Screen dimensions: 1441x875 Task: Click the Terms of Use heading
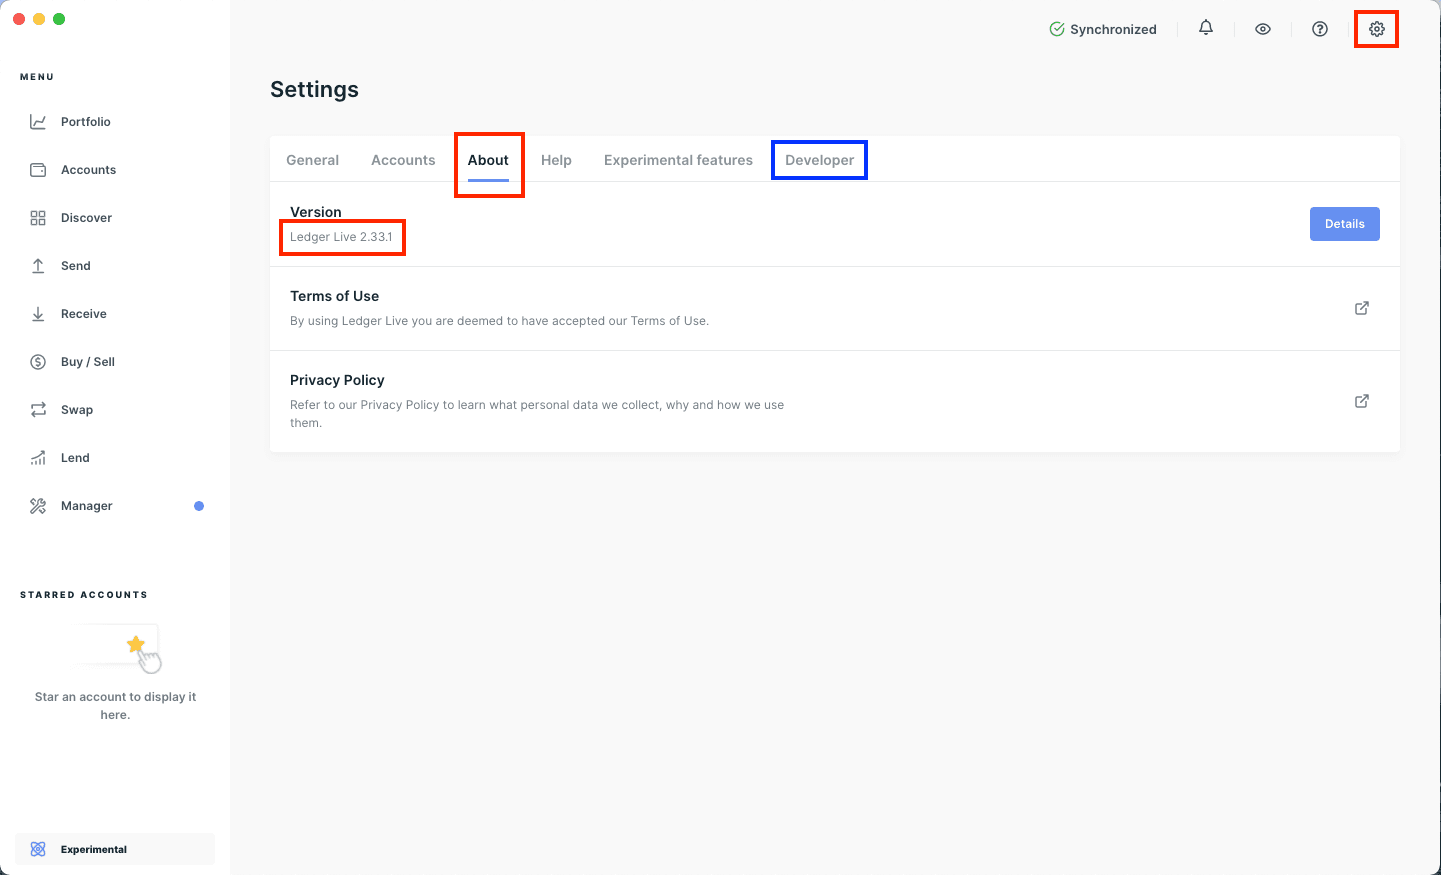point(334,296)
